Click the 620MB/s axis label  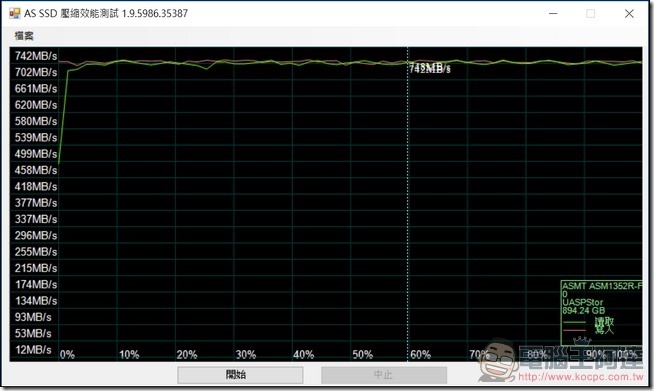pos(36,105)
